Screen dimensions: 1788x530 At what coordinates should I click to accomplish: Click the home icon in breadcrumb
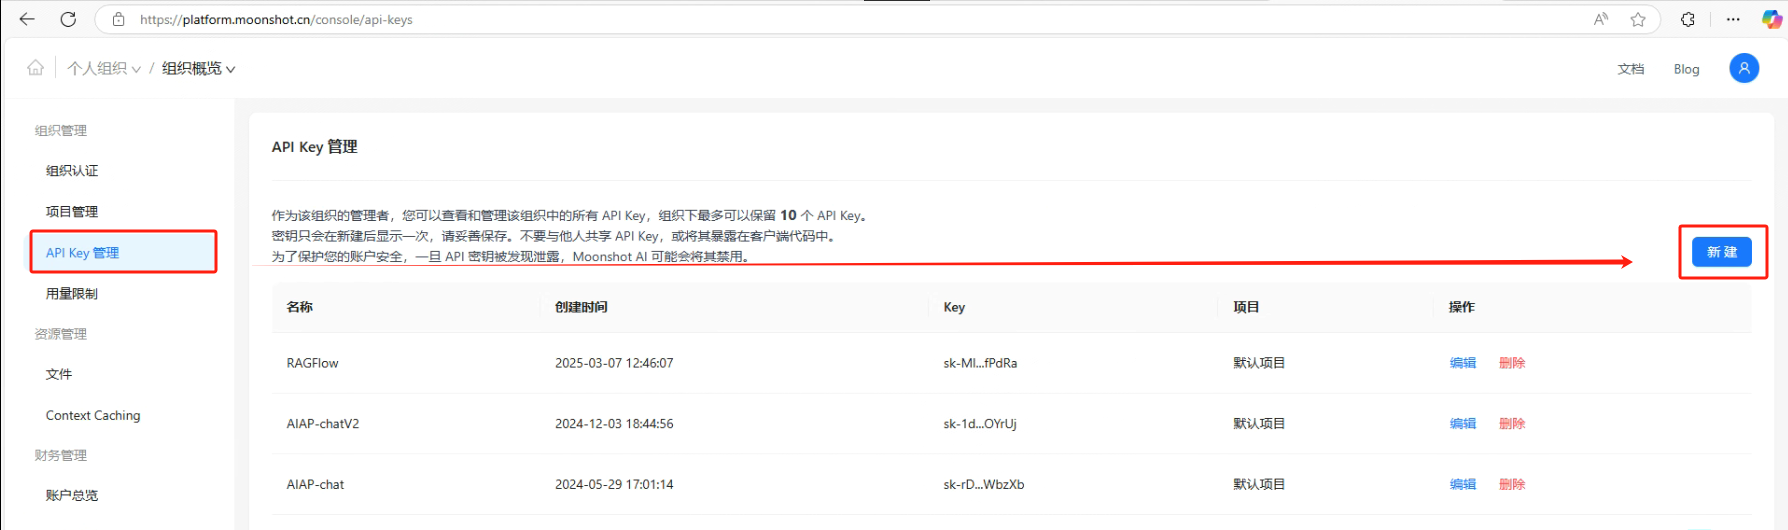coord(36,68)
